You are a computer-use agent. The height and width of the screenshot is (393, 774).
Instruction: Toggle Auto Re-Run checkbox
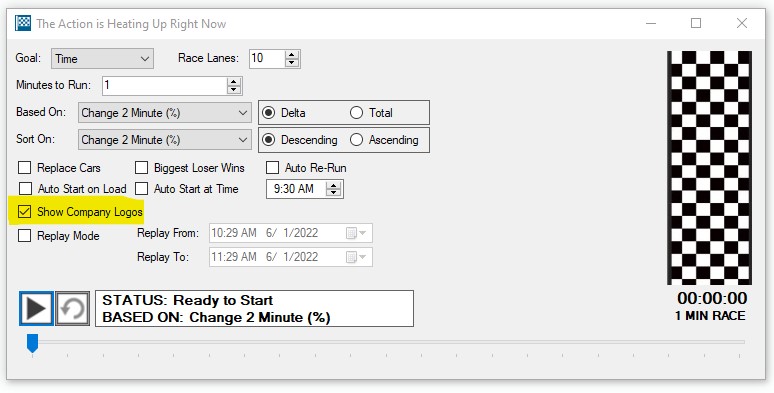pos(272,168)
